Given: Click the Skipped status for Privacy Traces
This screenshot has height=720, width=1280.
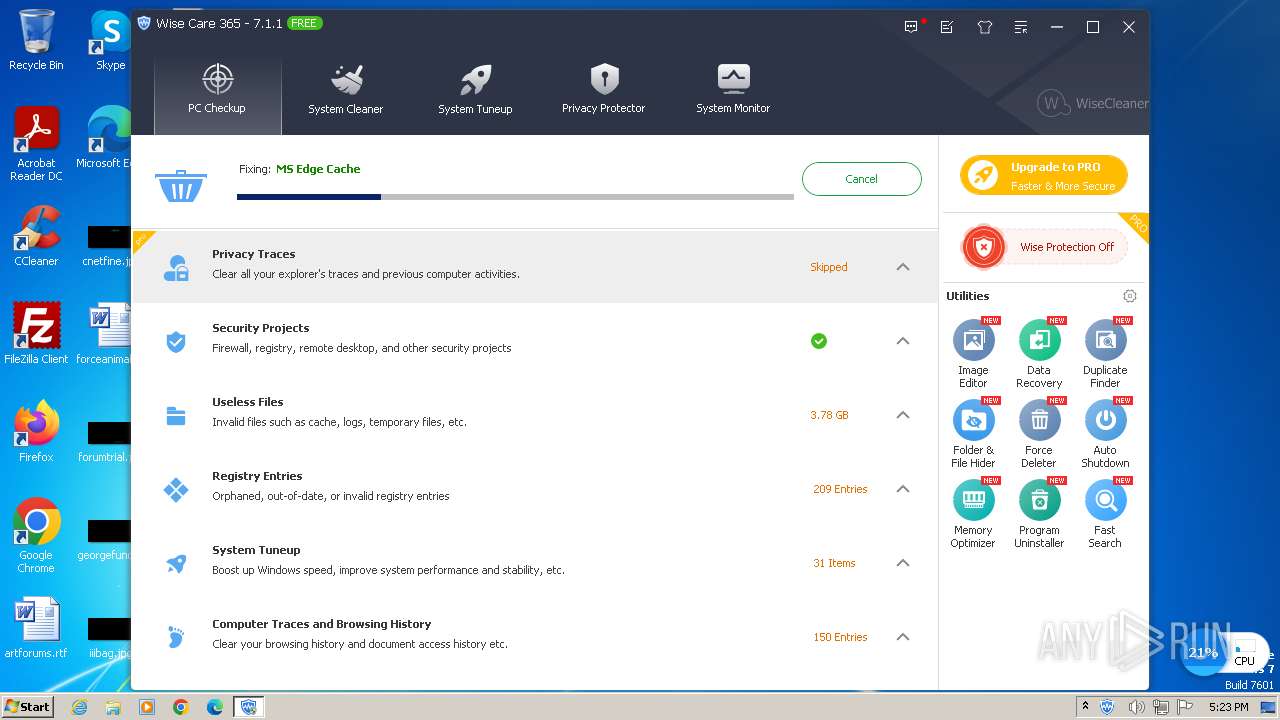Looking at the screenshot, I should pyautogui.click(x=829, y=267).
